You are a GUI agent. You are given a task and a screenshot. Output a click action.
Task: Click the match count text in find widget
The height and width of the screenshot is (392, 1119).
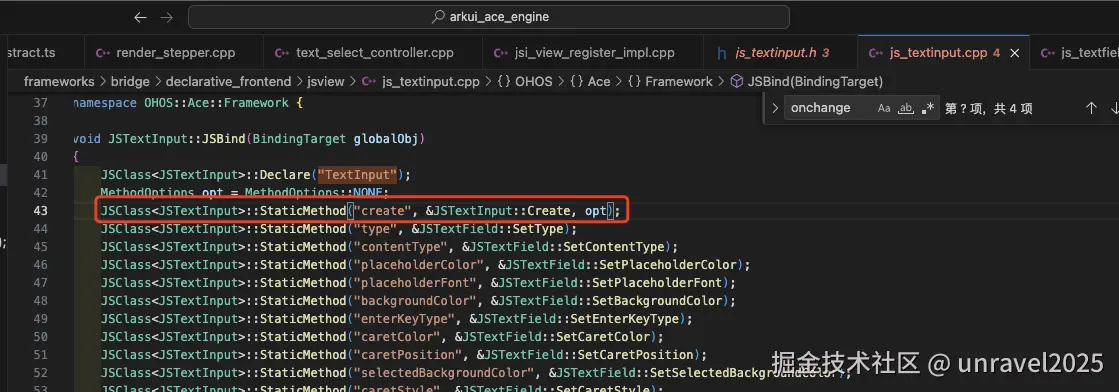[989, 109]
